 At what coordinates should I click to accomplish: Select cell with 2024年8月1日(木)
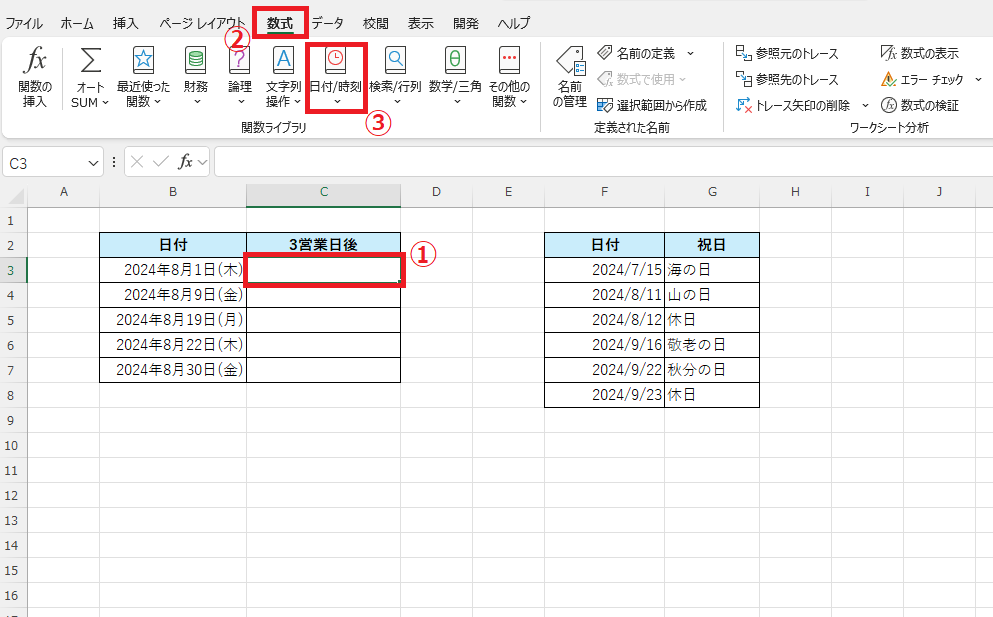pyautogui.click(x=173, y=270)
